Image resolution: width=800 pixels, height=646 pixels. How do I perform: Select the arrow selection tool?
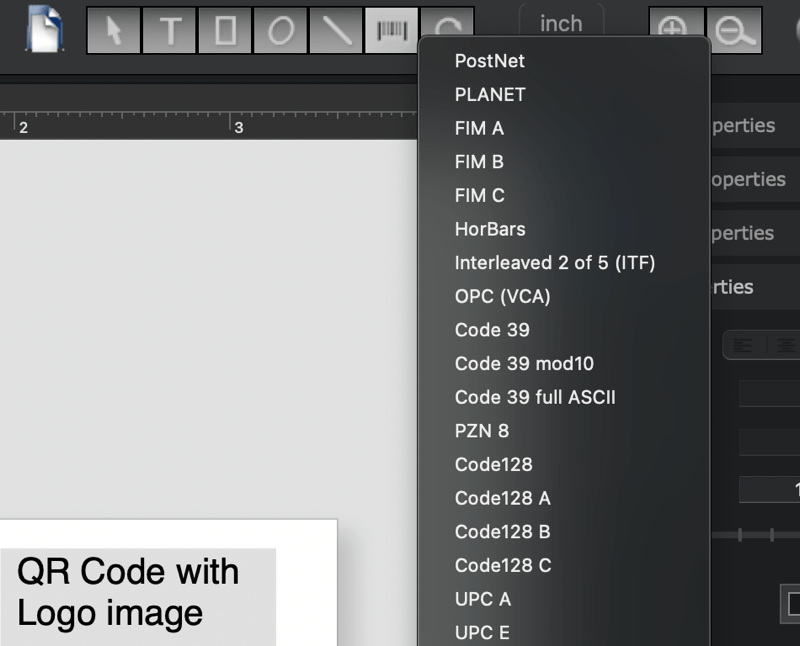click(113, 30)
